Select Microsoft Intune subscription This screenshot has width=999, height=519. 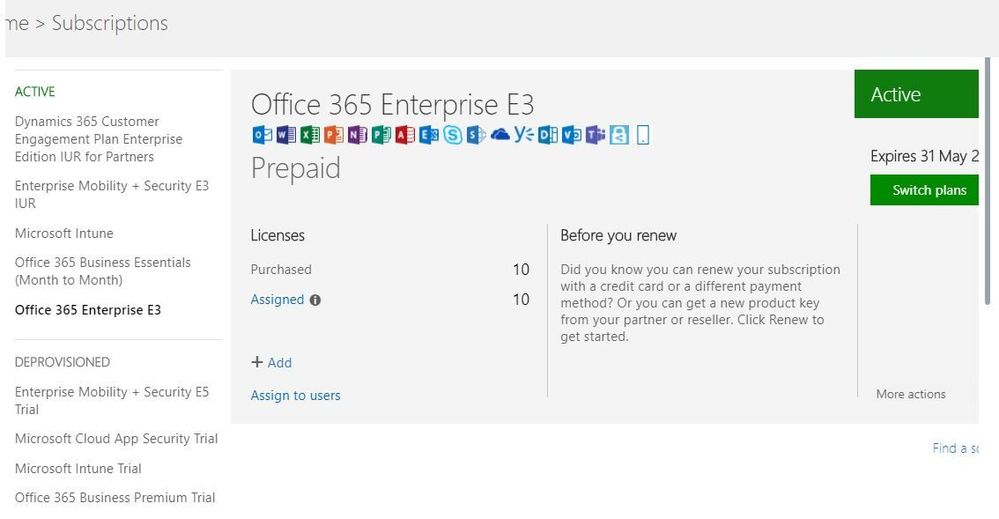click(64, 233)
